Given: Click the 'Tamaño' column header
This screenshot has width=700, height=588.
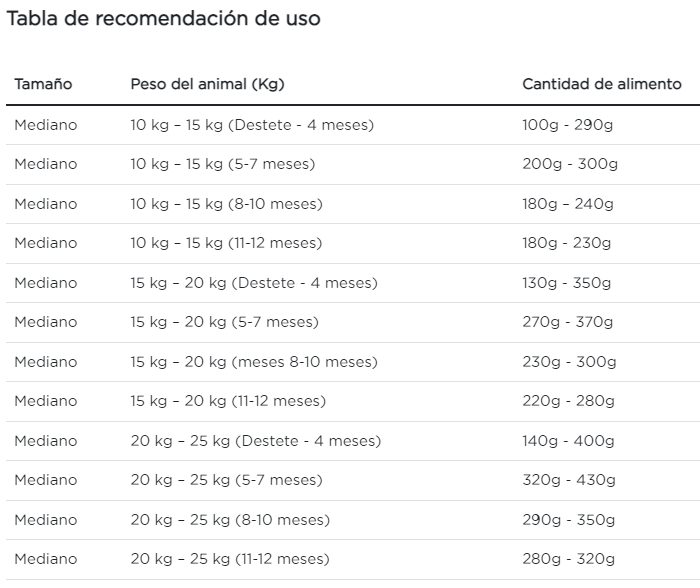Looking at the screenshot, I should 43,84.
